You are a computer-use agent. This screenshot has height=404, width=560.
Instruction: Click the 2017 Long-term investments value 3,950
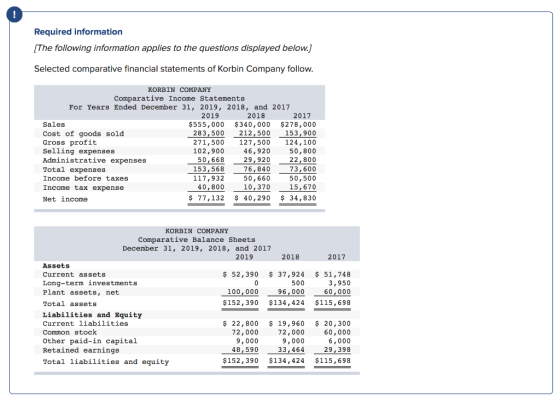tap(340, 283)
